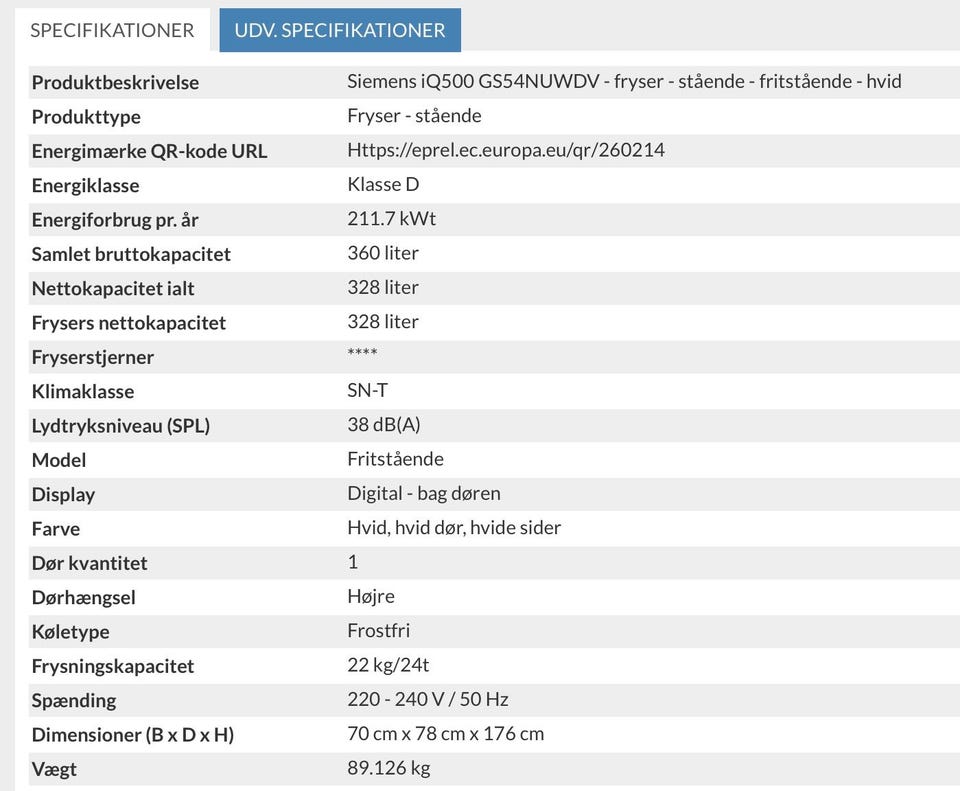The image size is (960, 791).
Task: Click the eprel.ec.europa.eu energy label URL
Action: pos(505,150)
